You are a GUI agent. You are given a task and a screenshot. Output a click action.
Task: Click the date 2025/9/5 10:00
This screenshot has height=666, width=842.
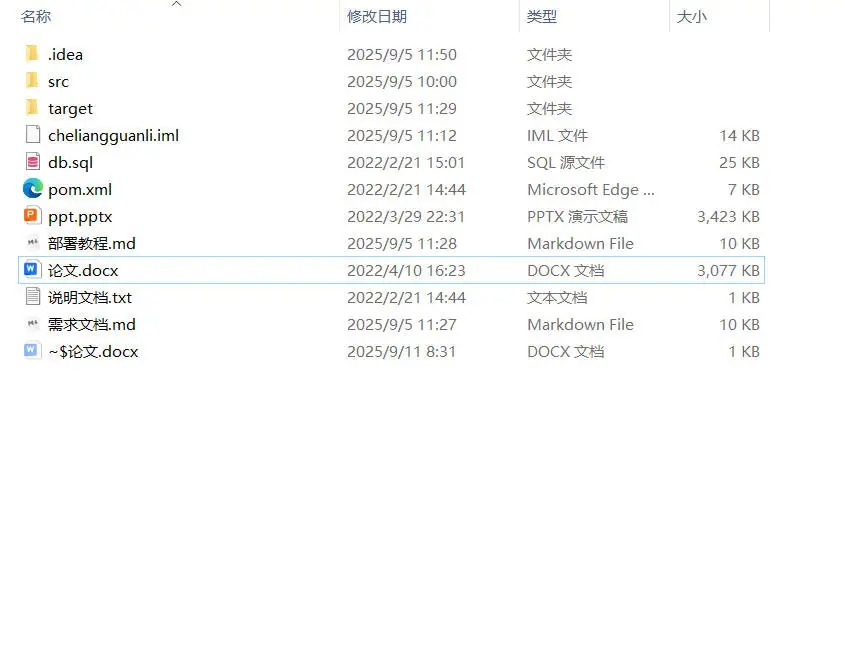[402, 82]
